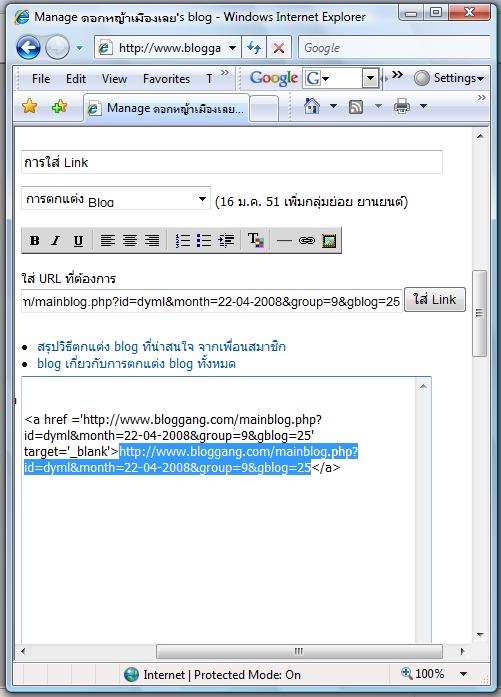Open the View menu
The width and height of the screenshot is (501, 697).
tap(114, 79)
